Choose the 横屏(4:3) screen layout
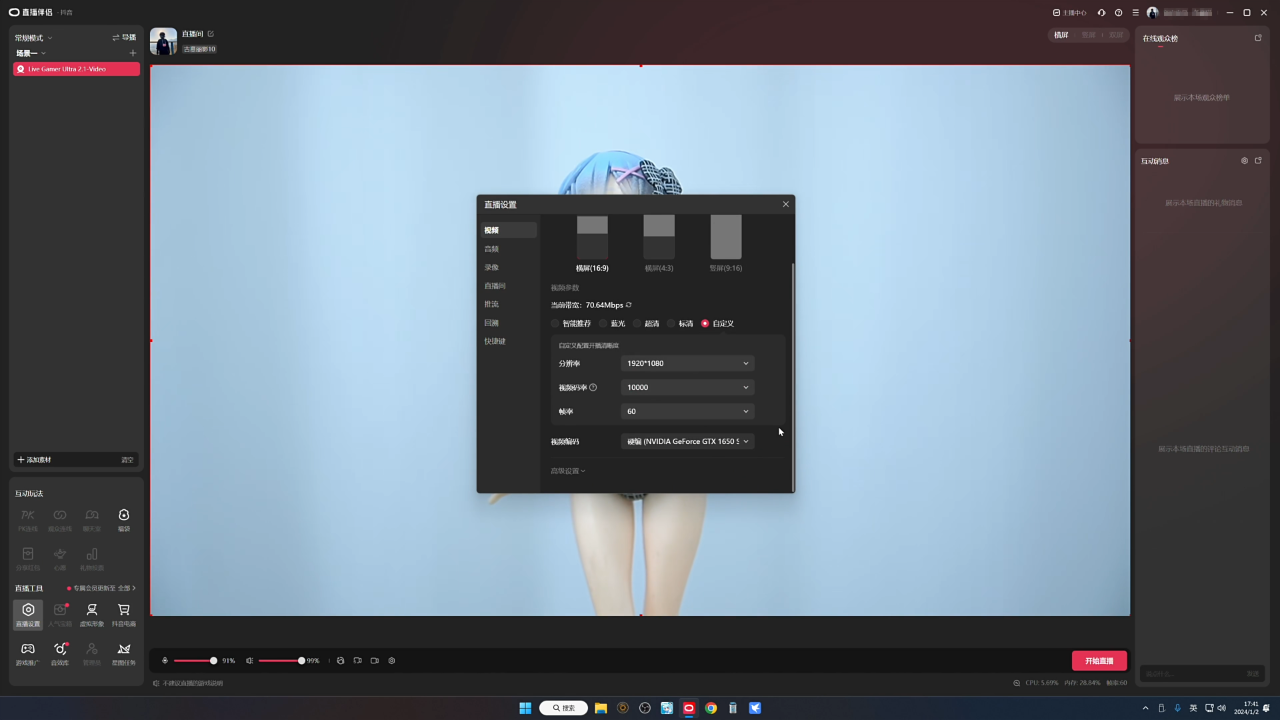Screen dimensions: 1280x720 pos(659,243)
